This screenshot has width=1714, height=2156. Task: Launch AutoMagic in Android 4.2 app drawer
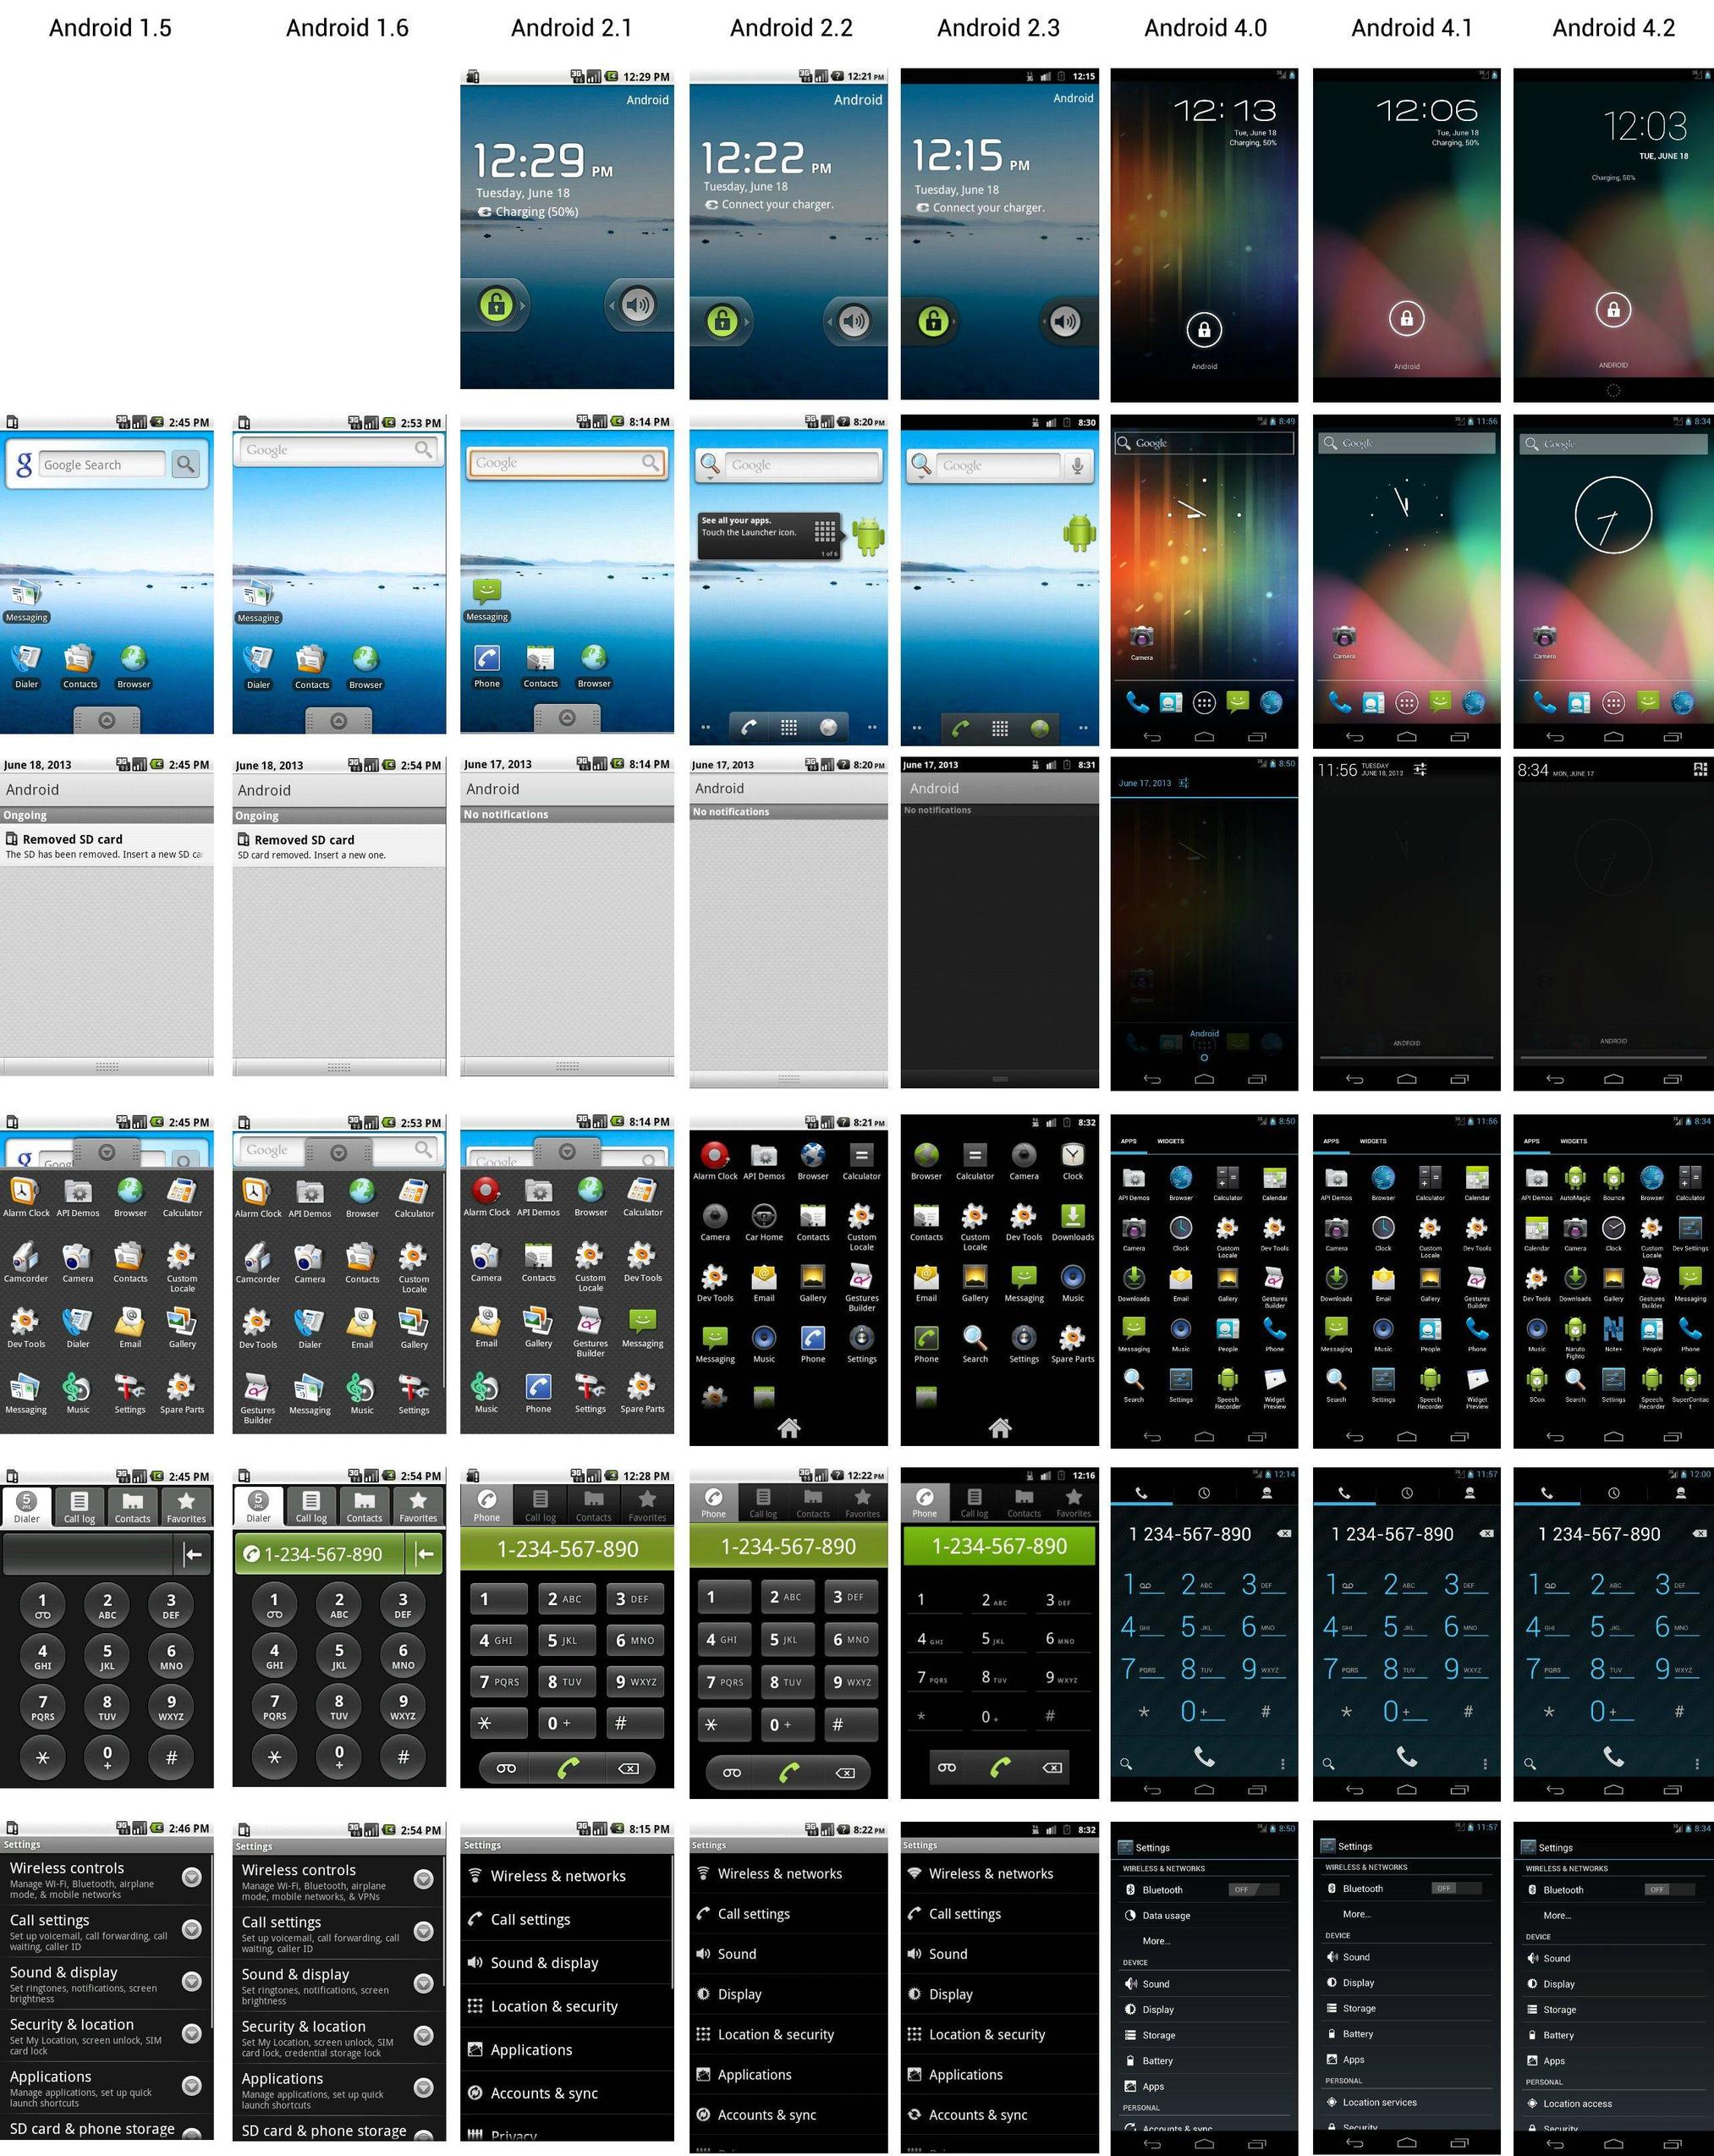(x=1575, y=1182)
